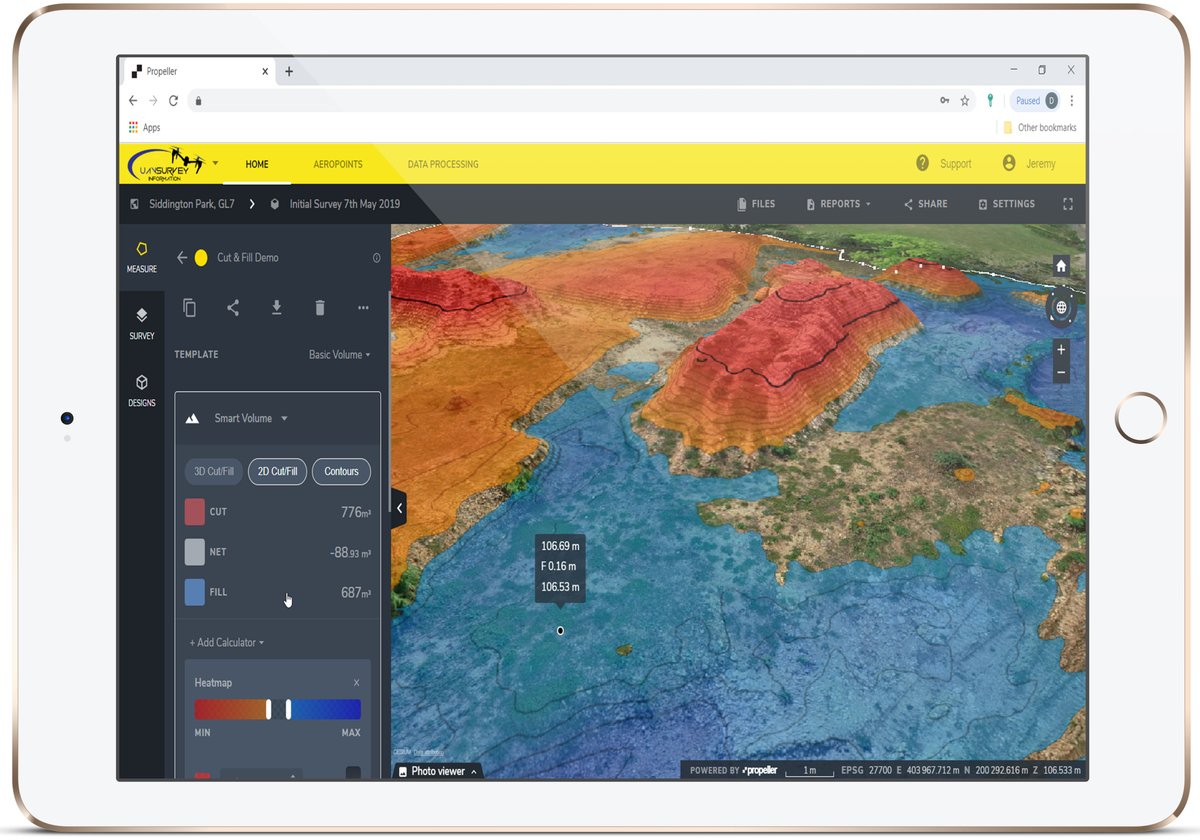
Task: Go back from Cut & Fill Demo
Action: [x=182, y=258]
